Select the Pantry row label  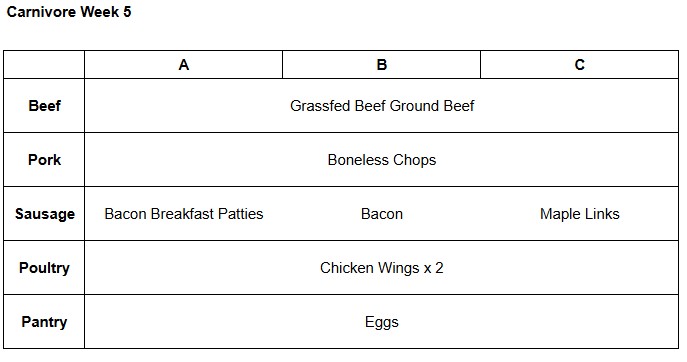[44, 322]
